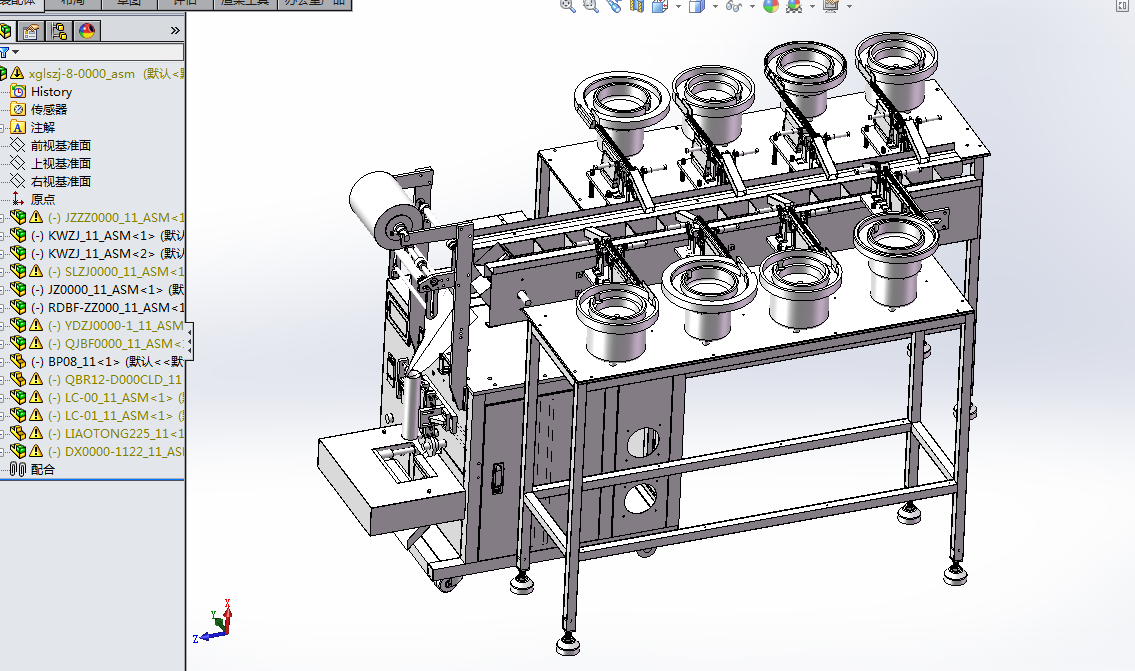Open the Apply Scene dropdown arrow
The width and height of the screenshot is (1135, 671).
811,7
